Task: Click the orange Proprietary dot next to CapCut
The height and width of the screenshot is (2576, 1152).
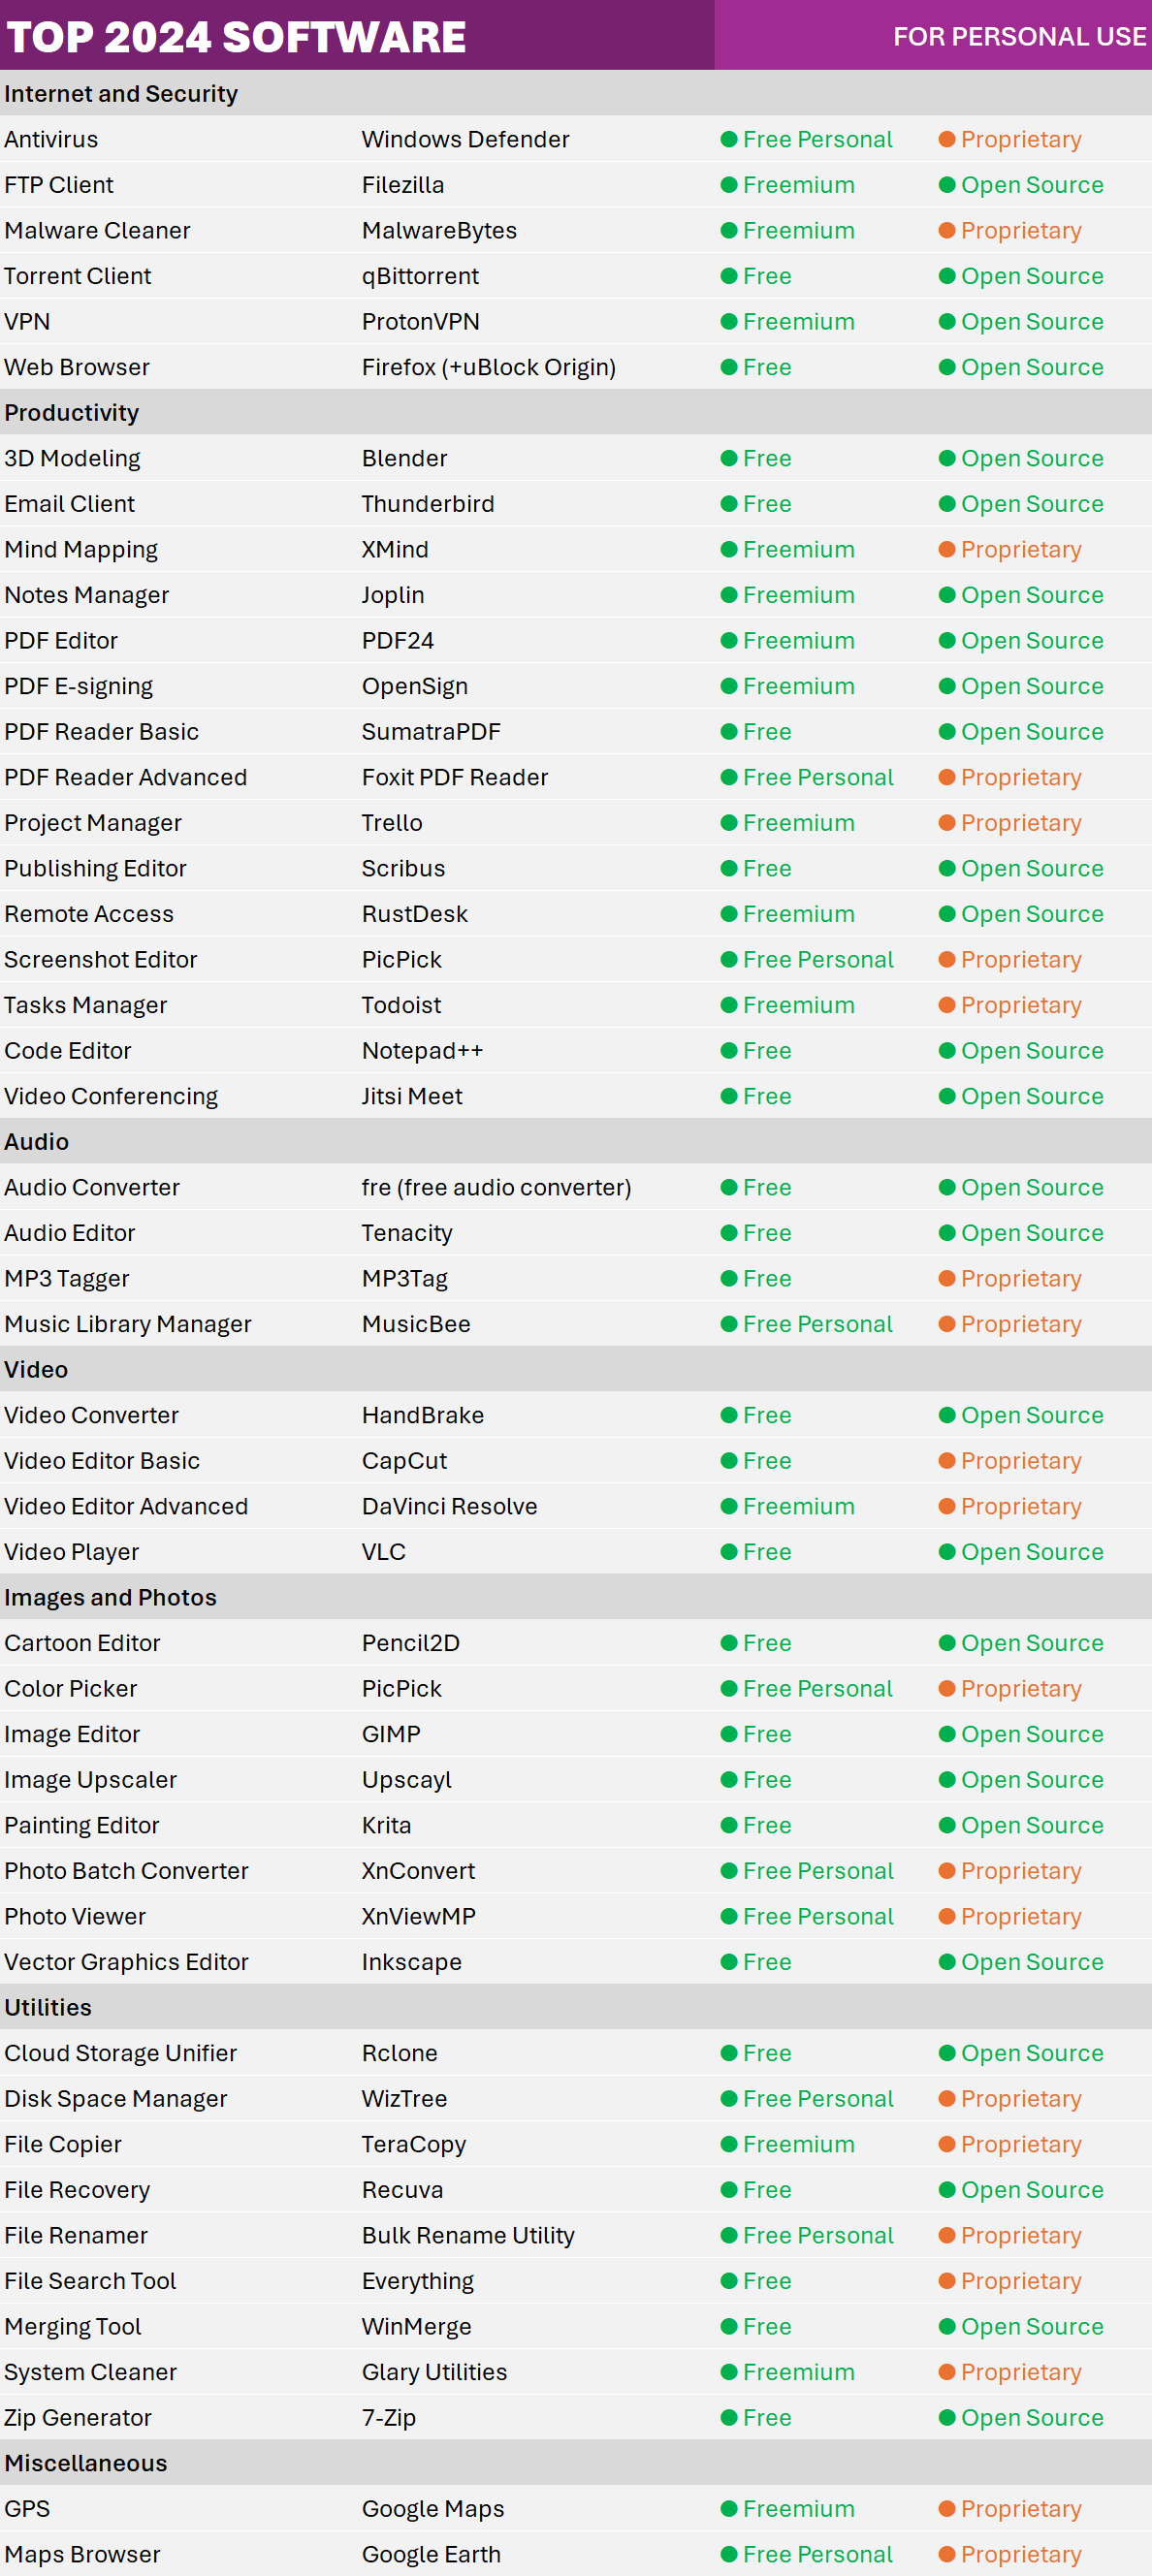Action: [x=947, y=1461]
